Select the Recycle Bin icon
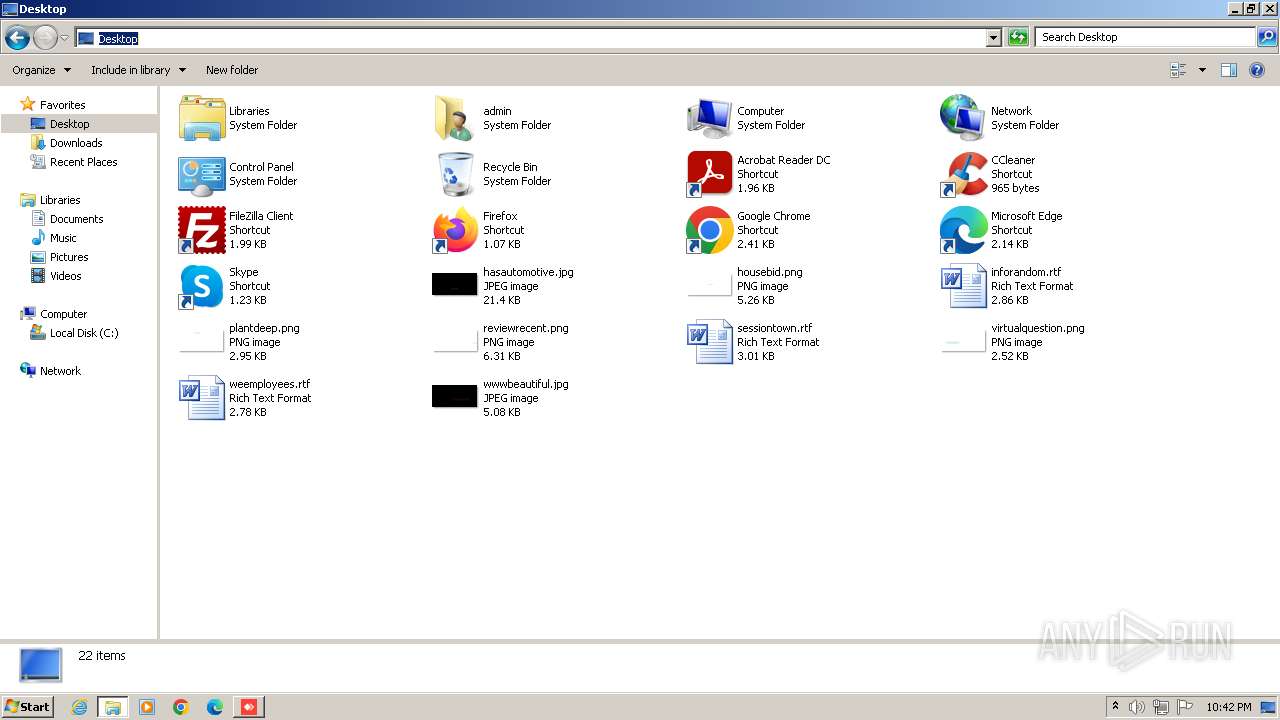The height and width of the screenshot is (720, 1280). (455, 174)
